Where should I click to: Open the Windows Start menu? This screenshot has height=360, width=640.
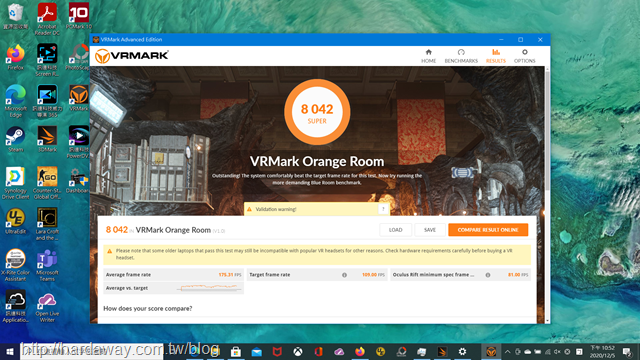[10, 351]
